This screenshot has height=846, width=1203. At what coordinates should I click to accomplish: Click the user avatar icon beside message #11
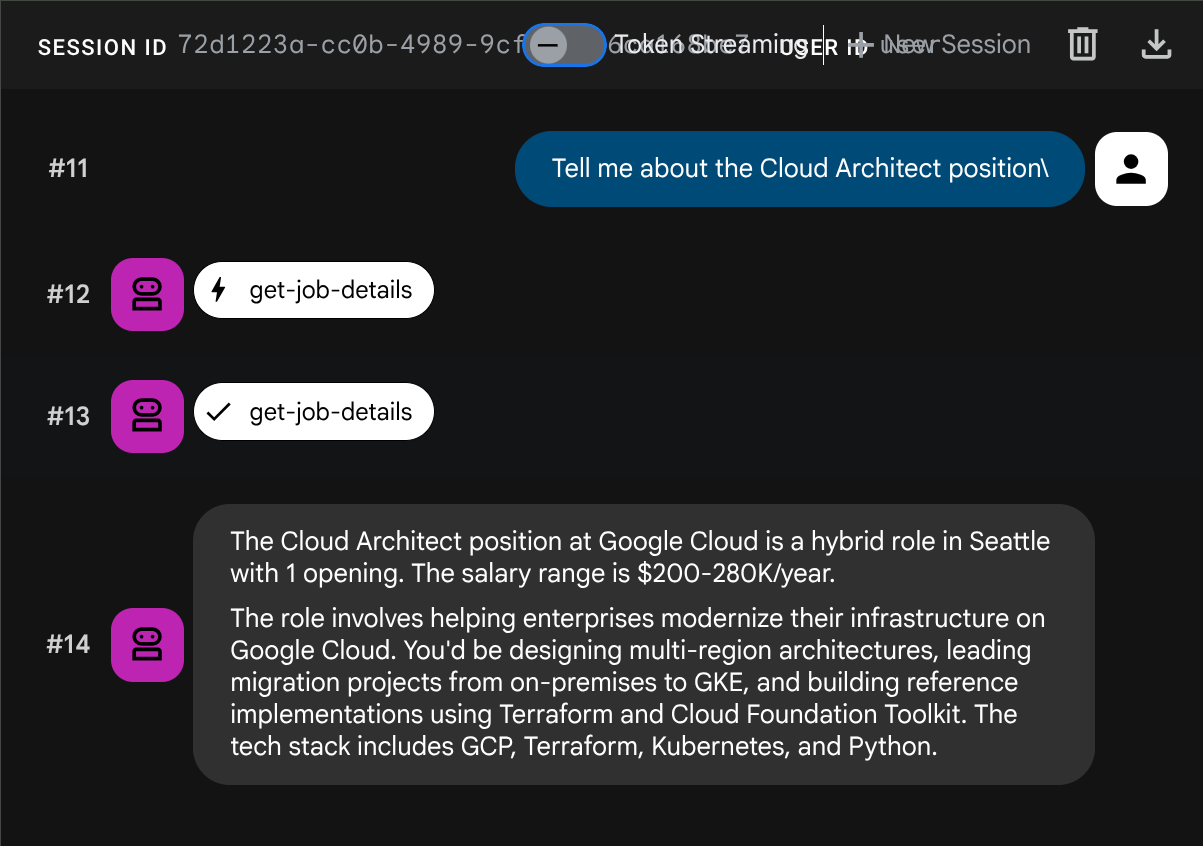1131,169
